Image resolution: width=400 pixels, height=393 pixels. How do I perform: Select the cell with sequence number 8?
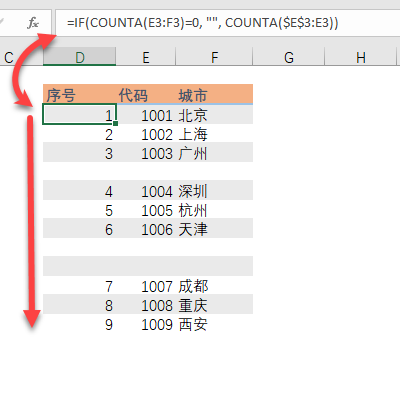click(x=79, y=305)
